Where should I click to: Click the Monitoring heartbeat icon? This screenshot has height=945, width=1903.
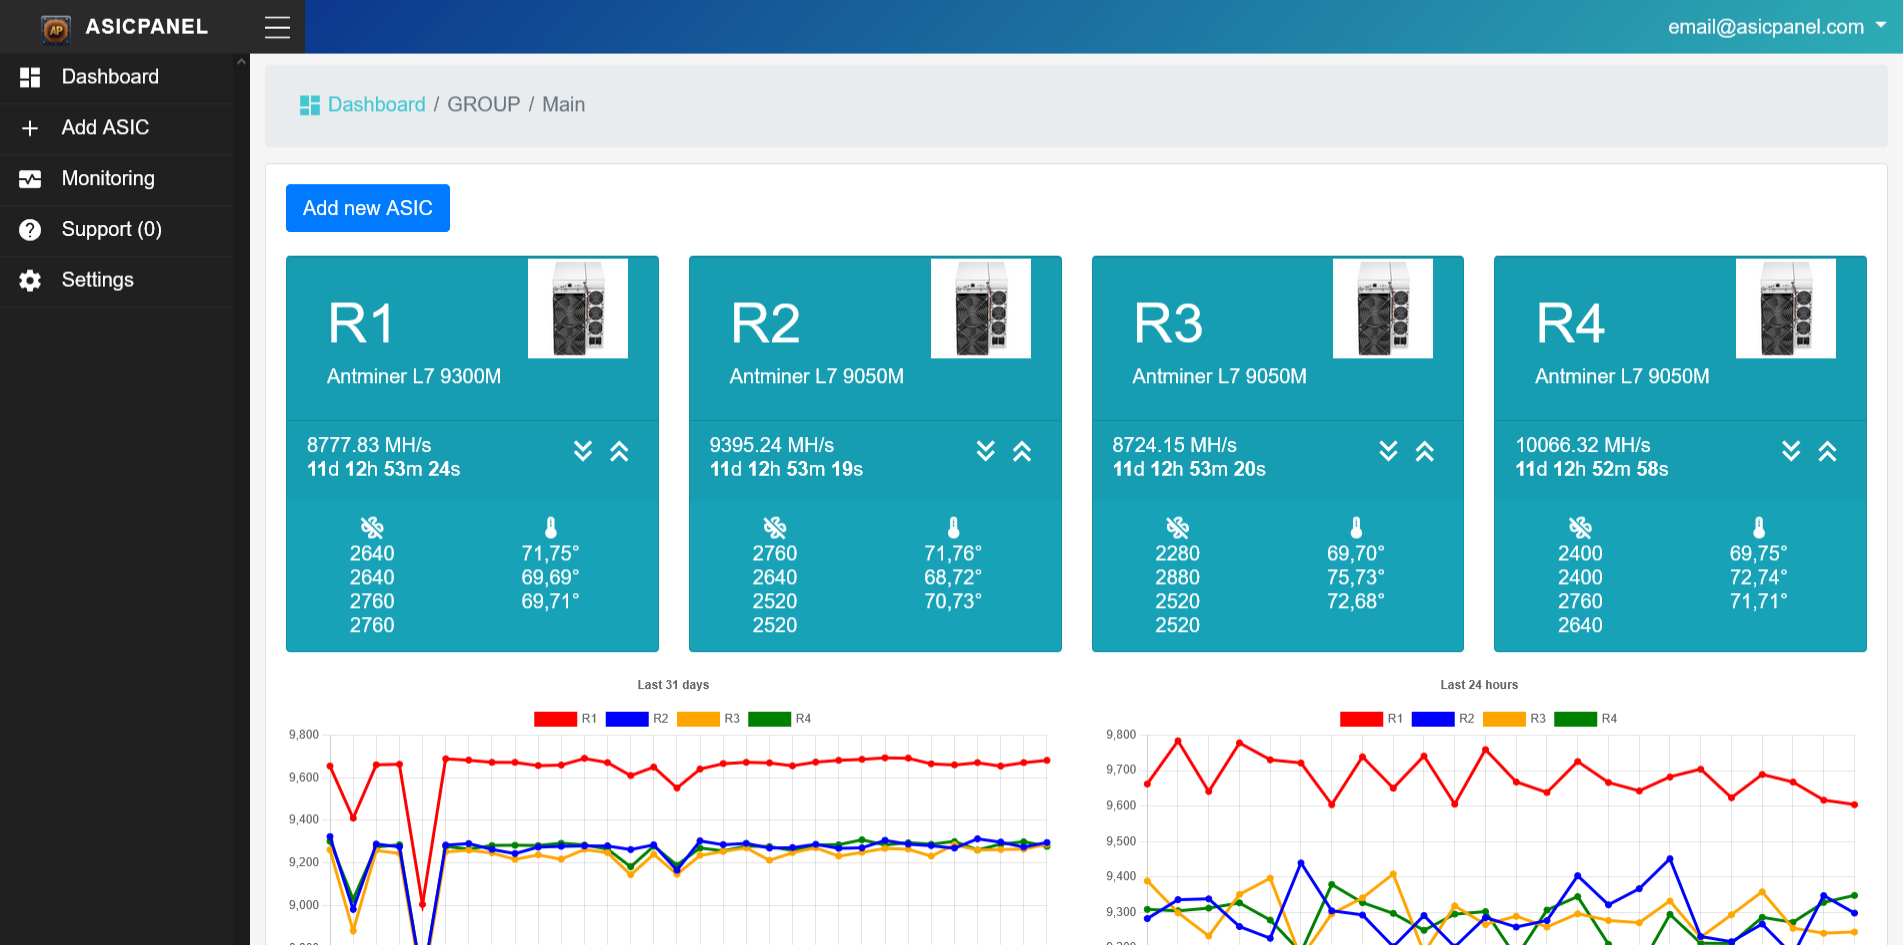point(30,179)
